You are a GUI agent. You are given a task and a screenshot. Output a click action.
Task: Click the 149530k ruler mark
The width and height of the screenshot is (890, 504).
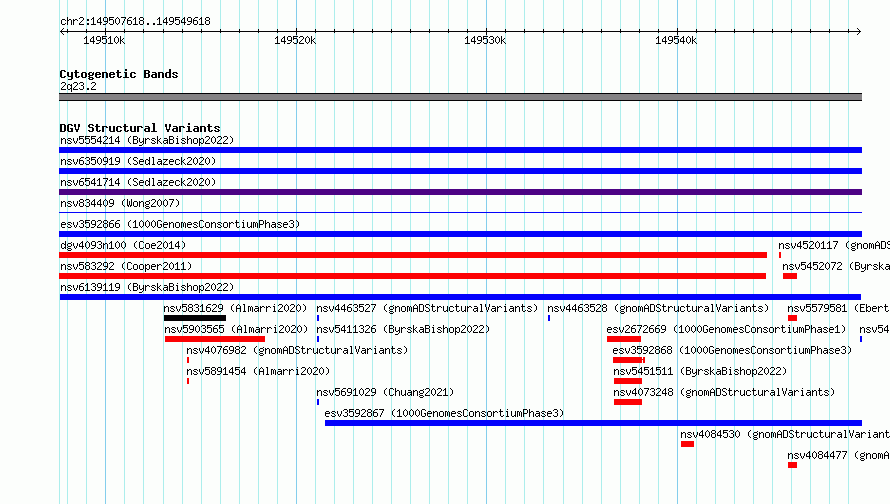point(485,40)
